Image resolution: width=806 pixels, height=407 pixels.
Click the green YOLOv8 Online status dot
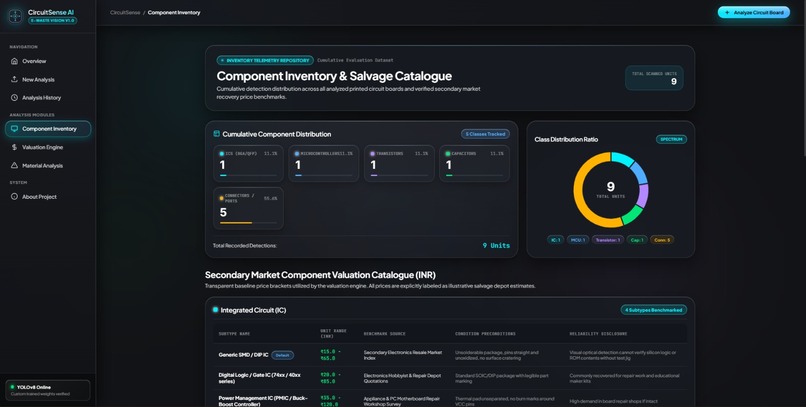tap(13, 387)
